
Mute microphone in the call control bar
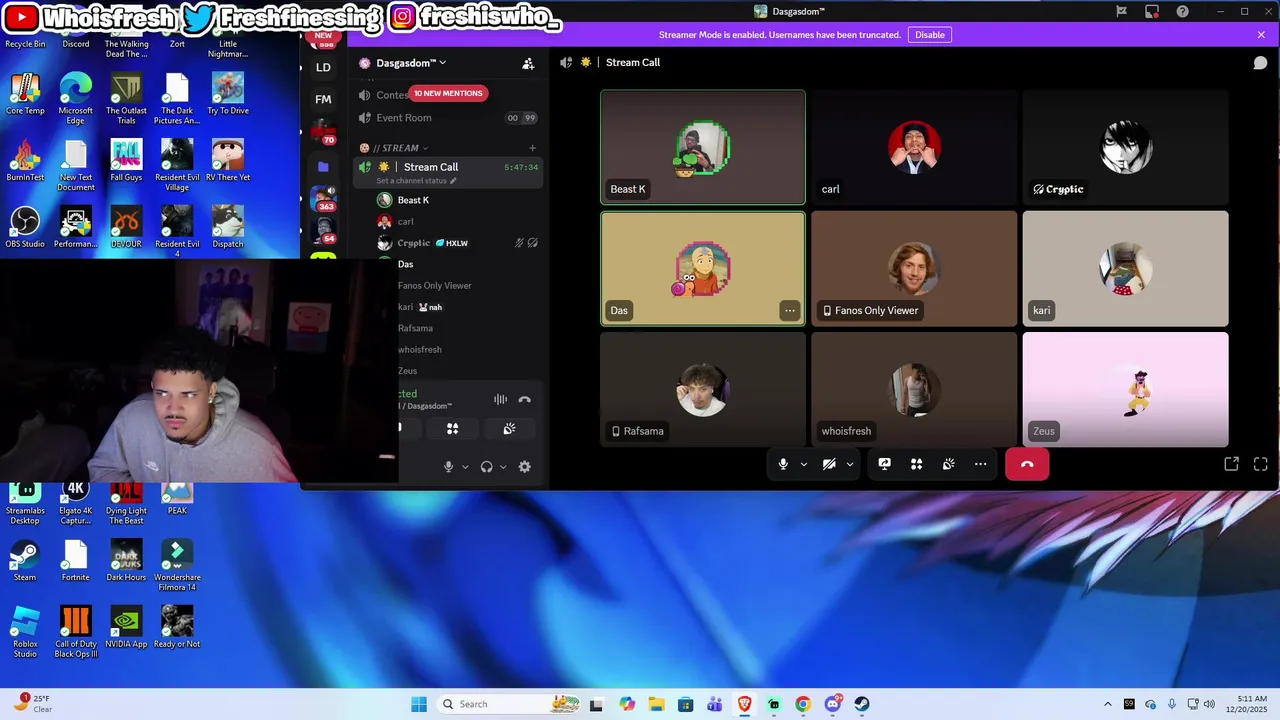tap(783, 464)
